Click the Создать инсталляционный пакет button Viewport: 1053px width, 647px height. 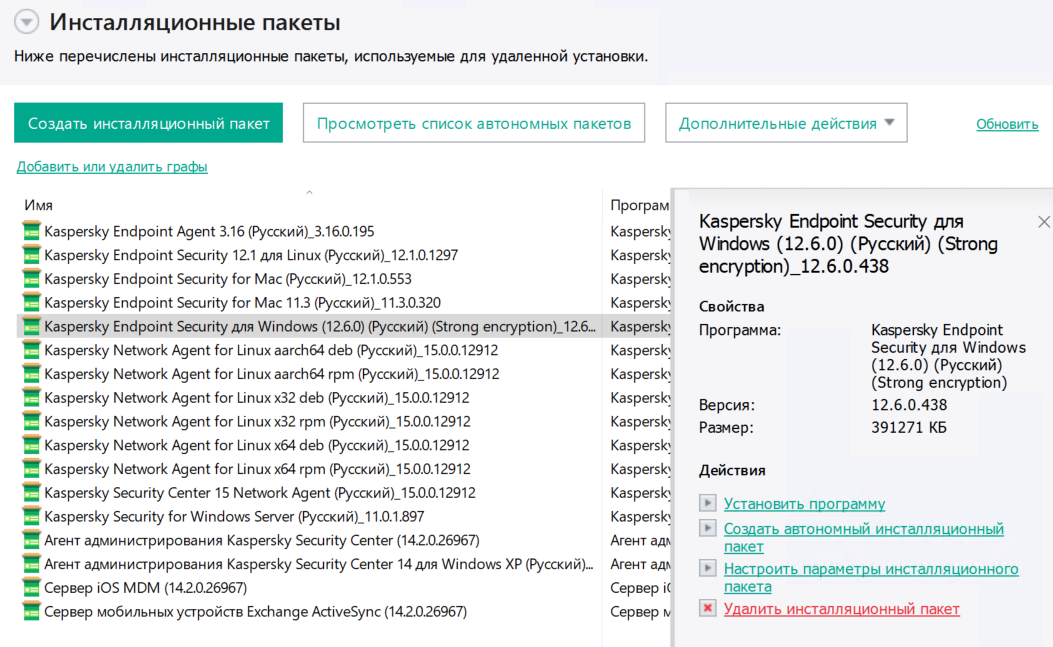click(149, 123)
